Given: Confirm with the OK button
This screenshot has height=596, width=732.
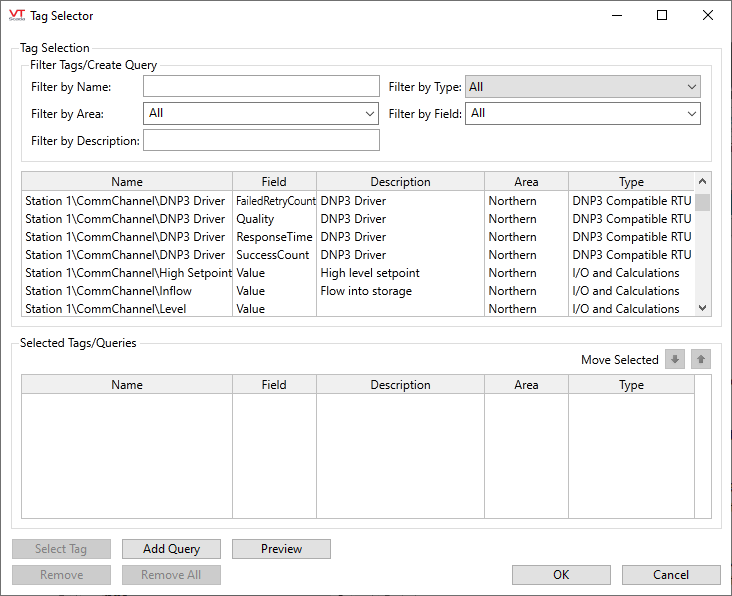Looking at the screenshot, I should tap(561, 575).
